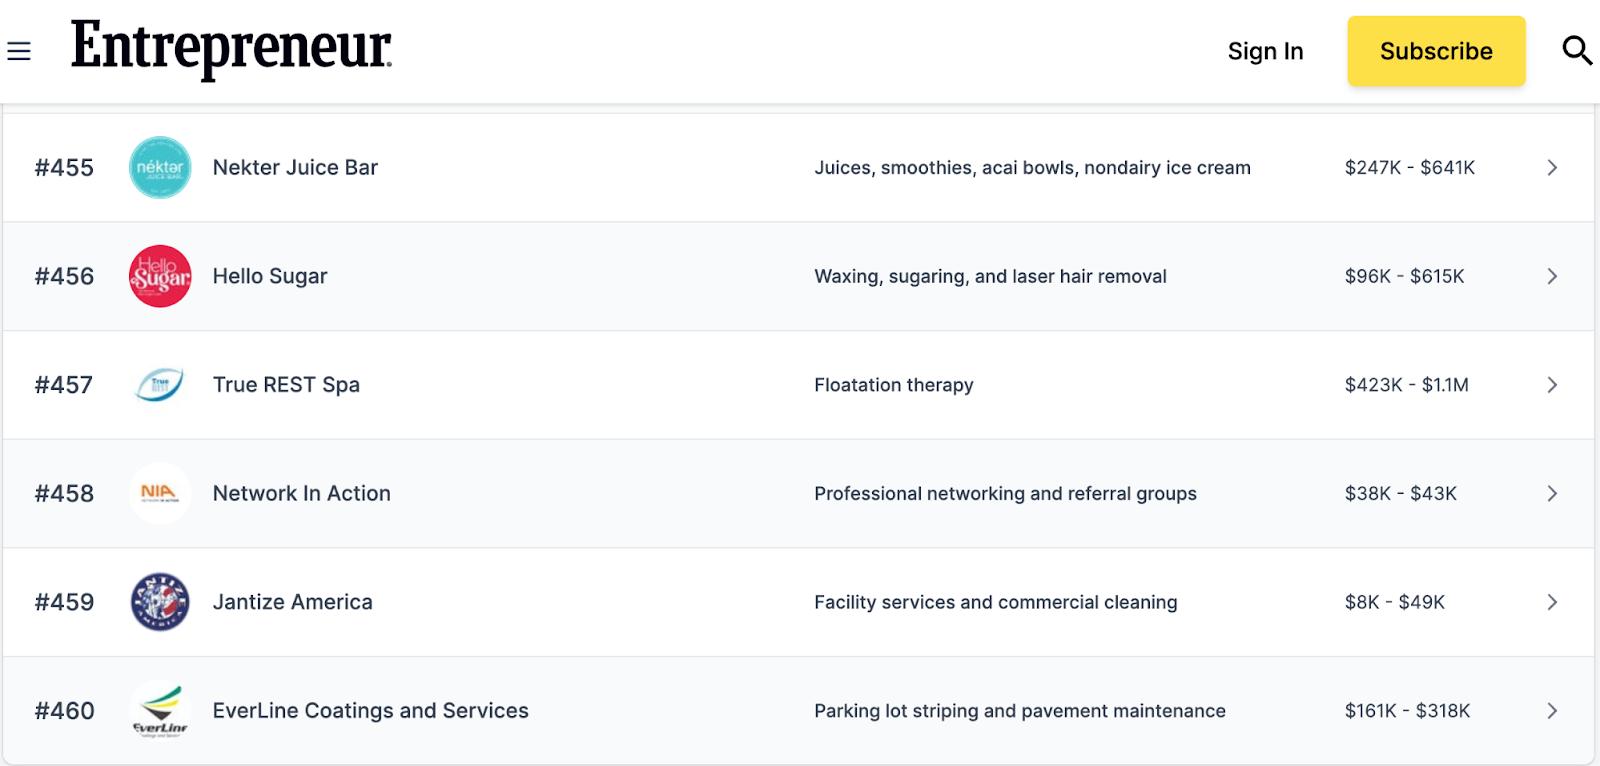1600x766 pixels.
Task: Click the EverLine Coatings logo
Action: pos(160,711)
